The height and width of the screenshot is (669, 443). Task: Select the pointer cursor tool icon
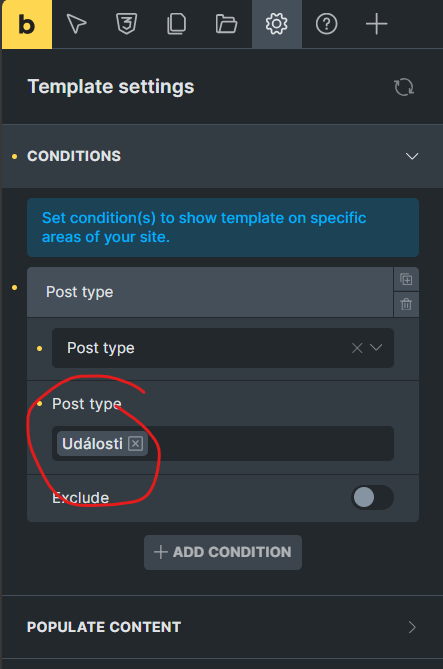pyautogui.click(x=77, y=24)
